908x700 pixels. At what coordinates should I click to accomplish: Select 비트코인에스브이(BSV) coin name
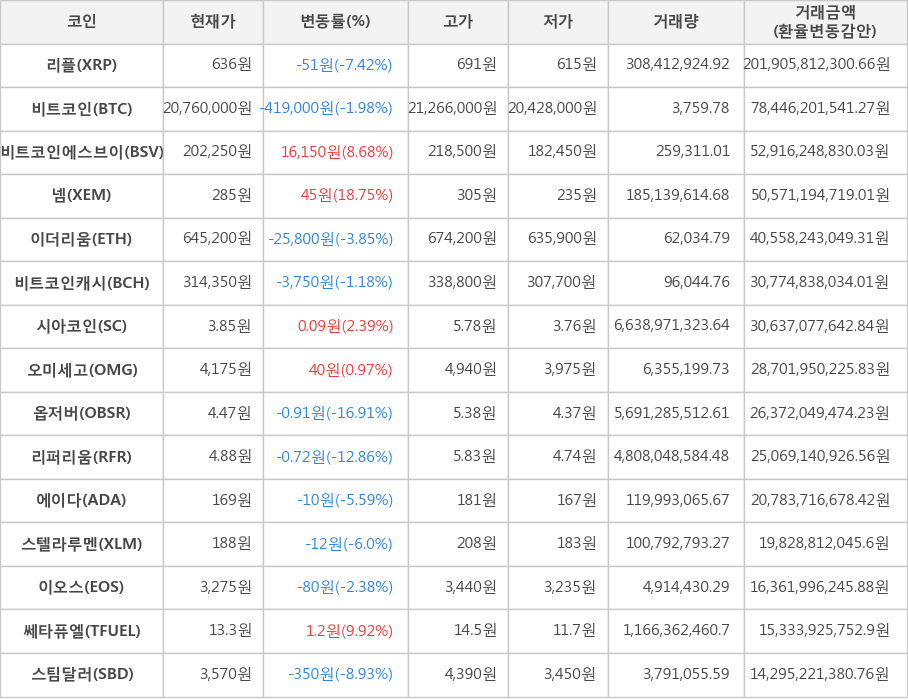point(82,152)
